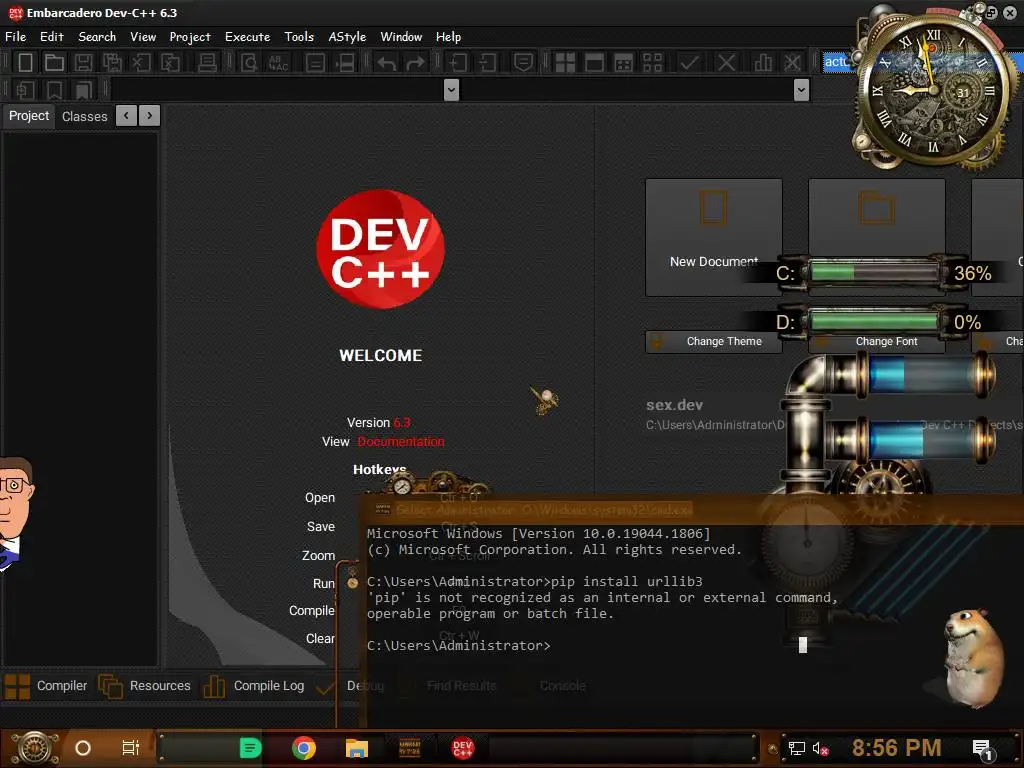The image size is (1024, 768).
Task: Click the Compile & Run toolbar icon
Action: 624,63
